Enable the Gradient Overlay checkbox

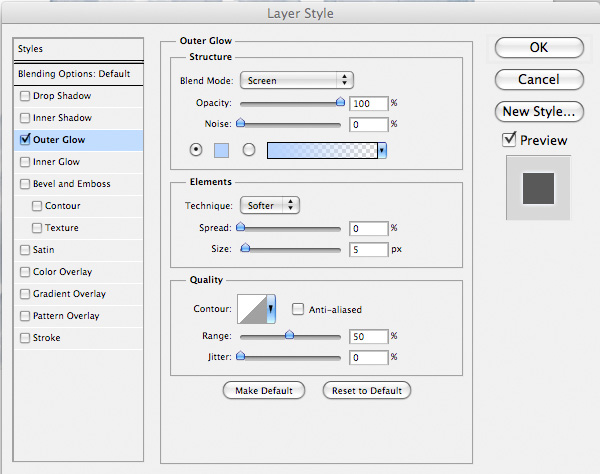click(x=25, y=294)
